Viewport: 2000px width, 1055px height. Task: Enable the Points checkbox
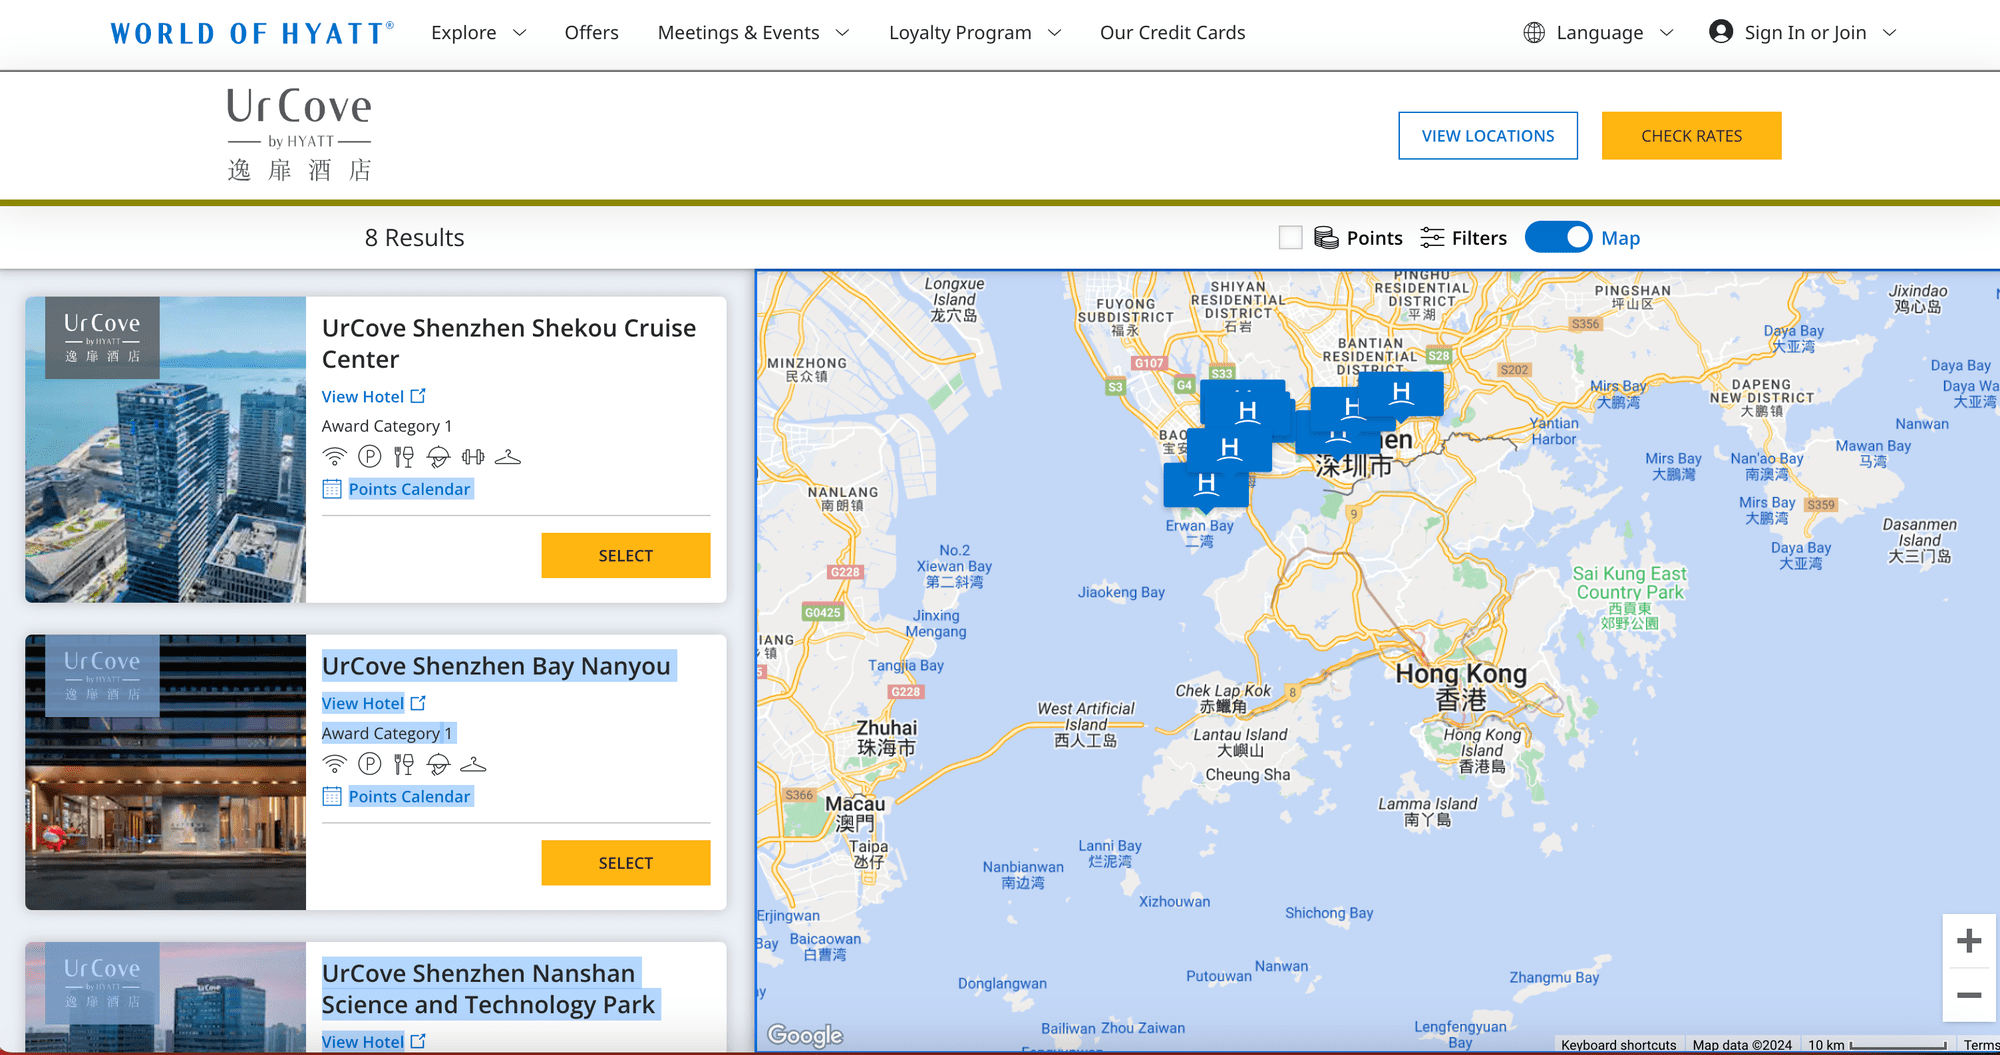pos(1290,238)
